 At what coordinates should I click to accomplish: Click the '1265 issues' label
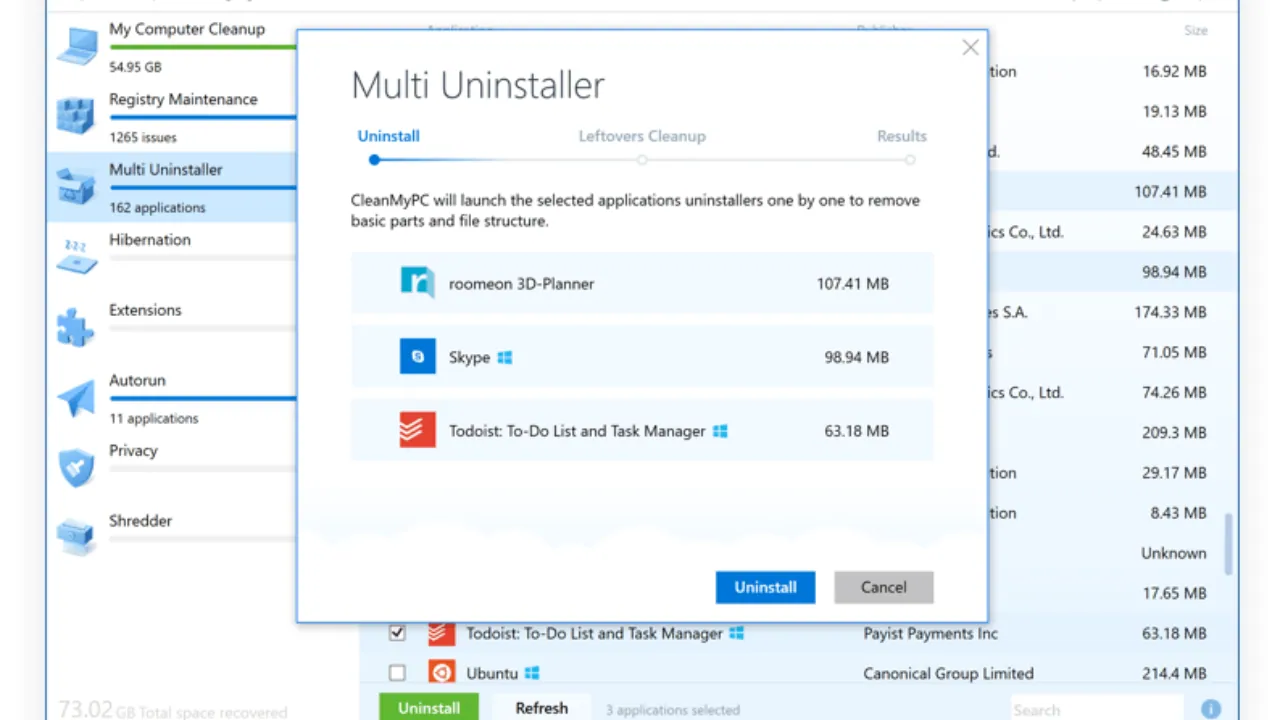[x=143, y=137]
